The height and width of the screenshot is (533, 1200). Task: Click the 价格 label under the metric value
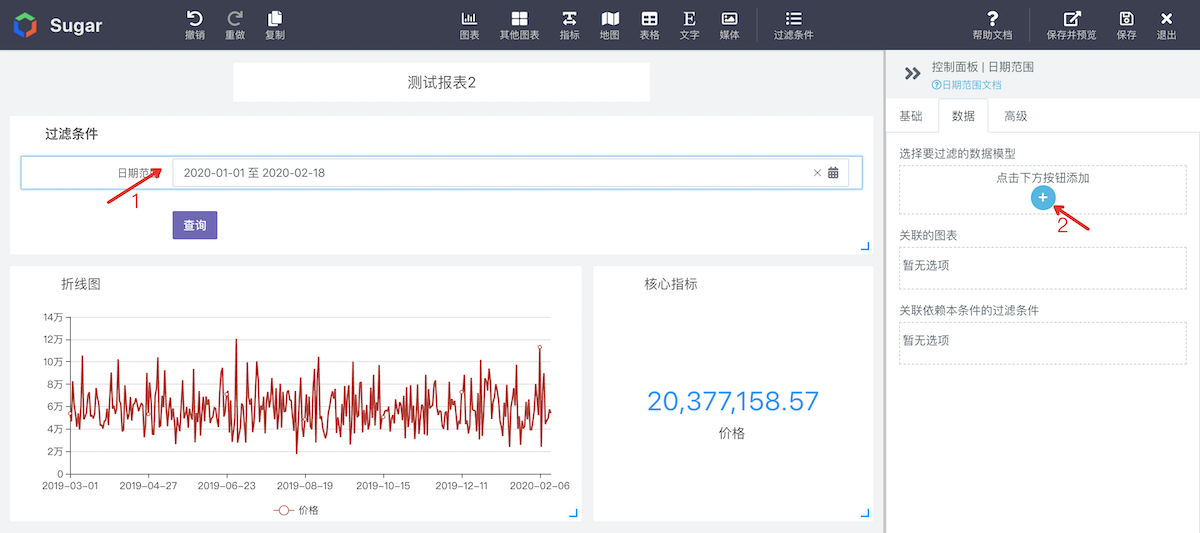732,433
